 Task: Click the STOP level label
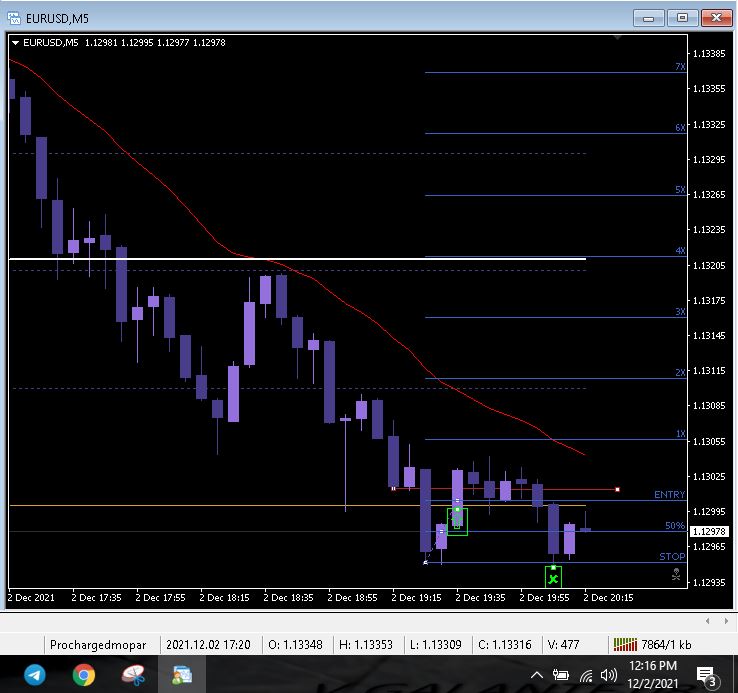pyautogui.click(x=672, y=556)
